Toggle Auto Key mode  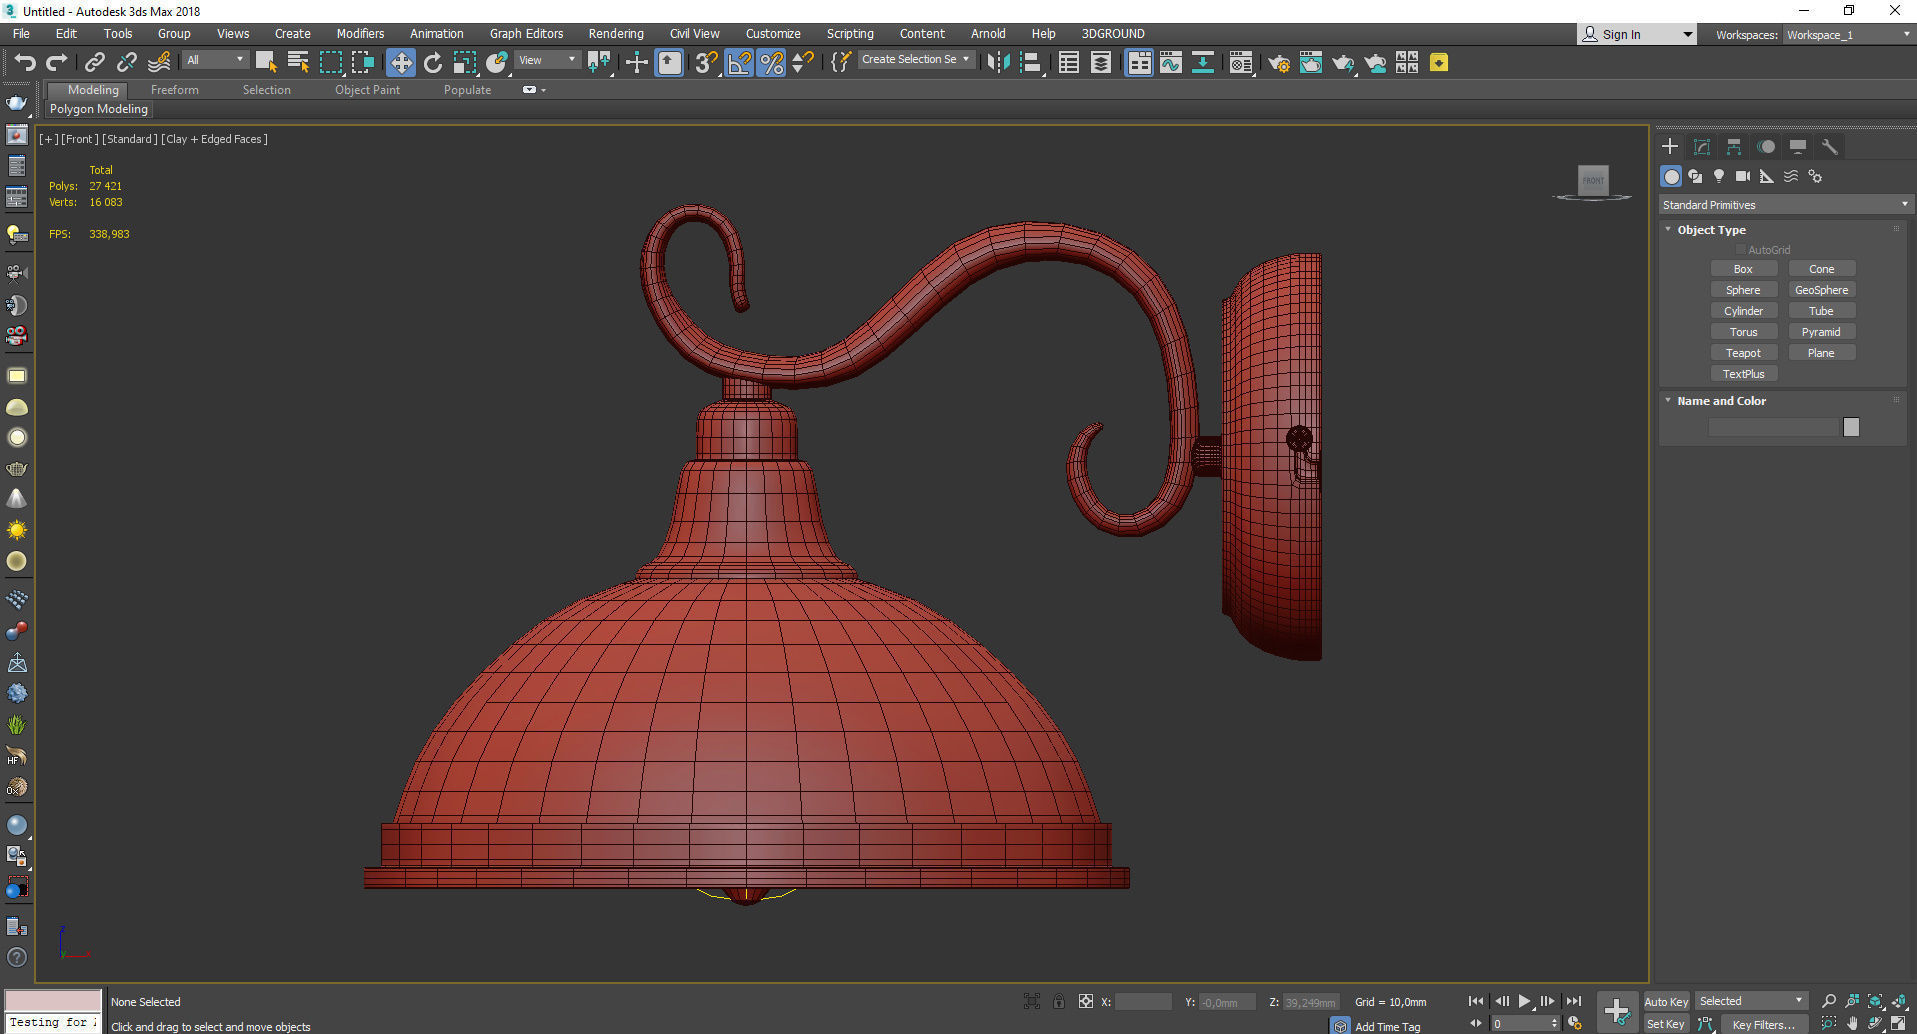click(x=1666, y=1001)
